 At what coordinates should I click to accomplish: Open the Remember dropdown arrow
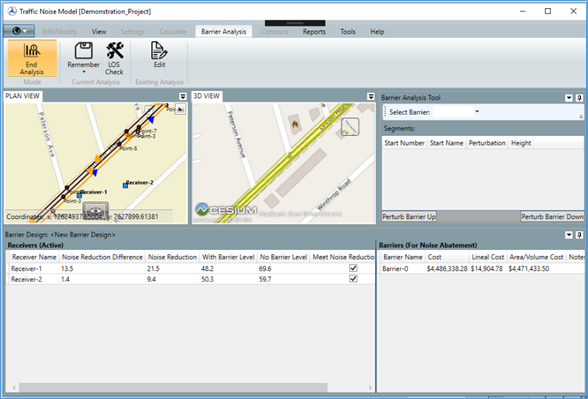[84, 72]
